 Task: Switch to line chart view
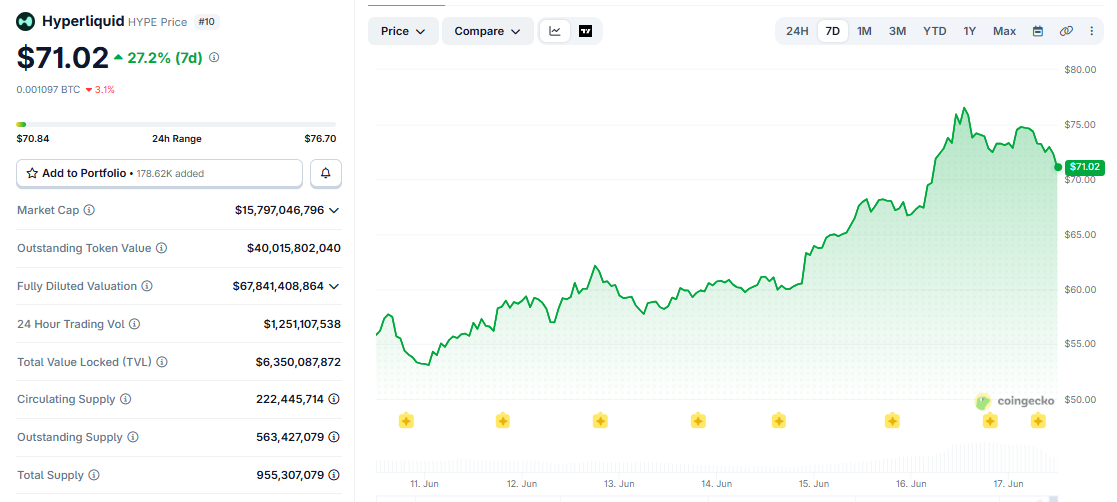tap(555, 31)
